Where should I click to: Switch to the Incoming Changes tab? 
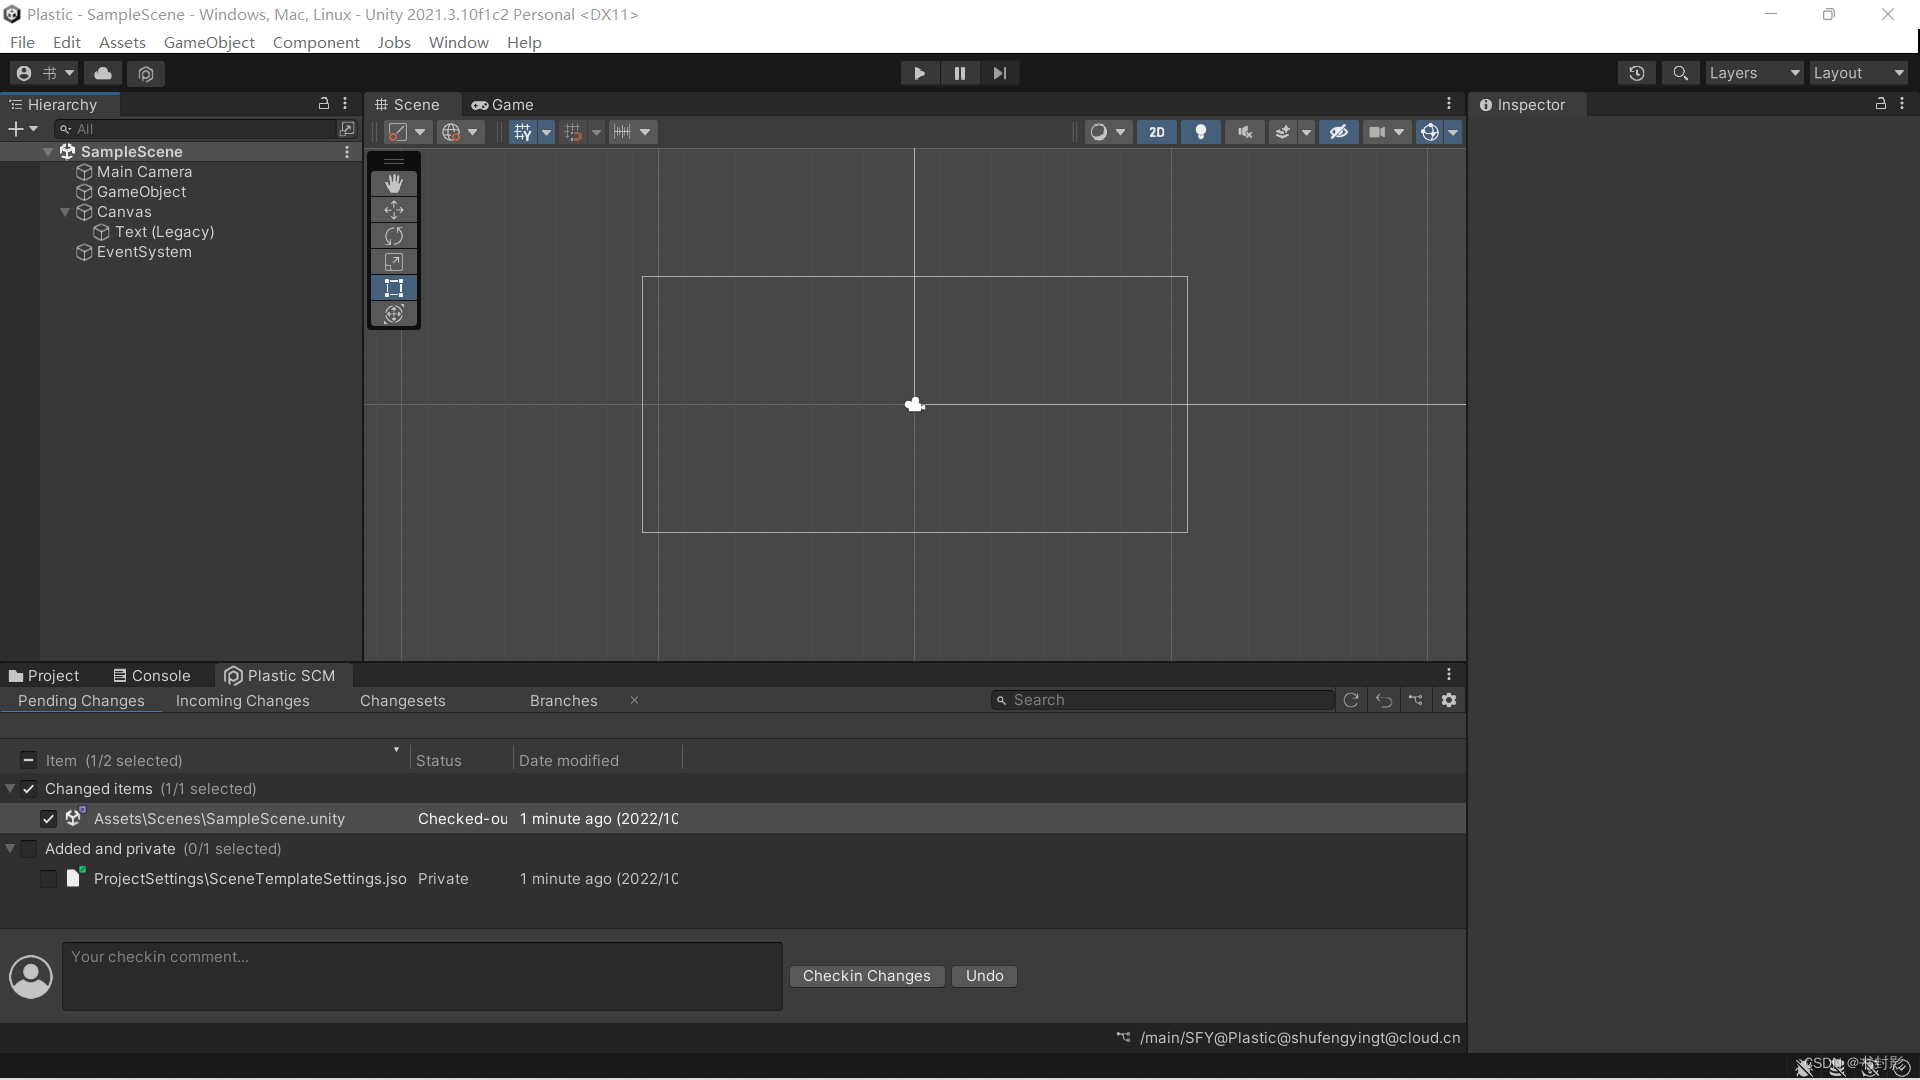click(x=243, y=701)
